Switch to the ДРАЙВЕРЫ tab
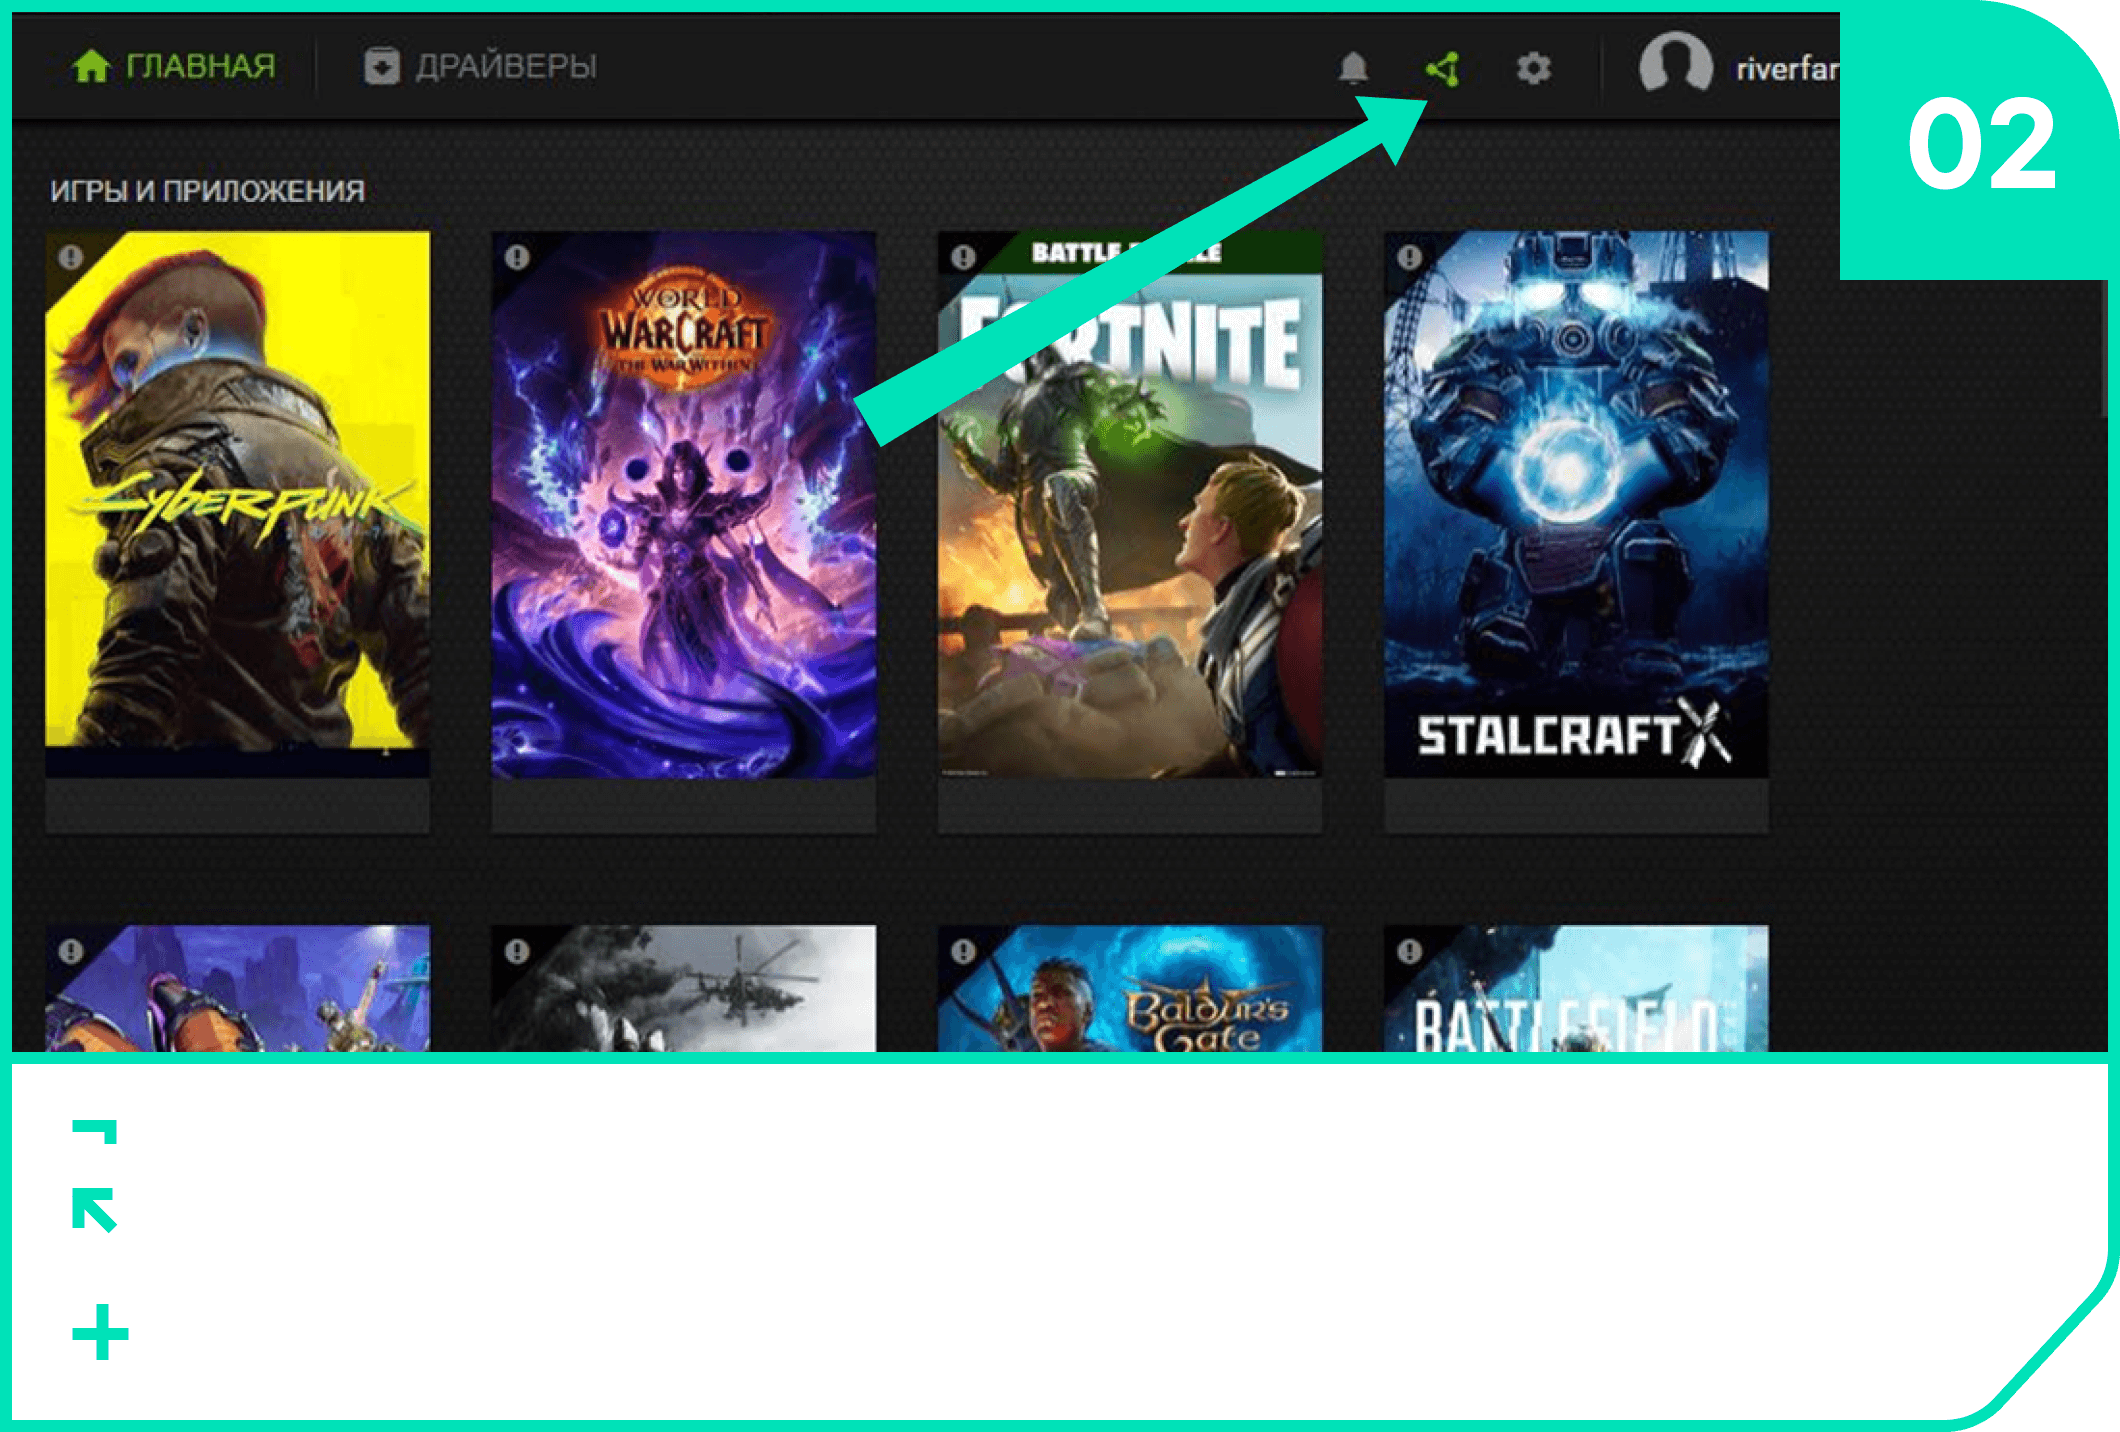 506,66
